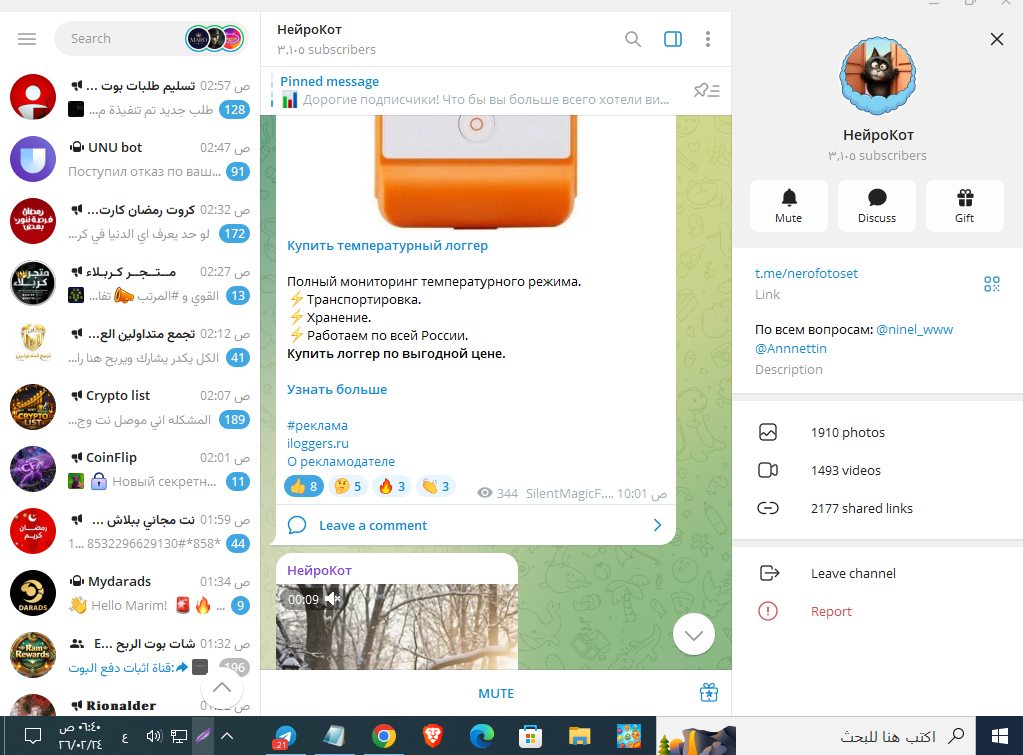Open كروت رمضان كارت chat
Image resolution: width=1023 pixels, height=755 pixels.
point(130,221)
